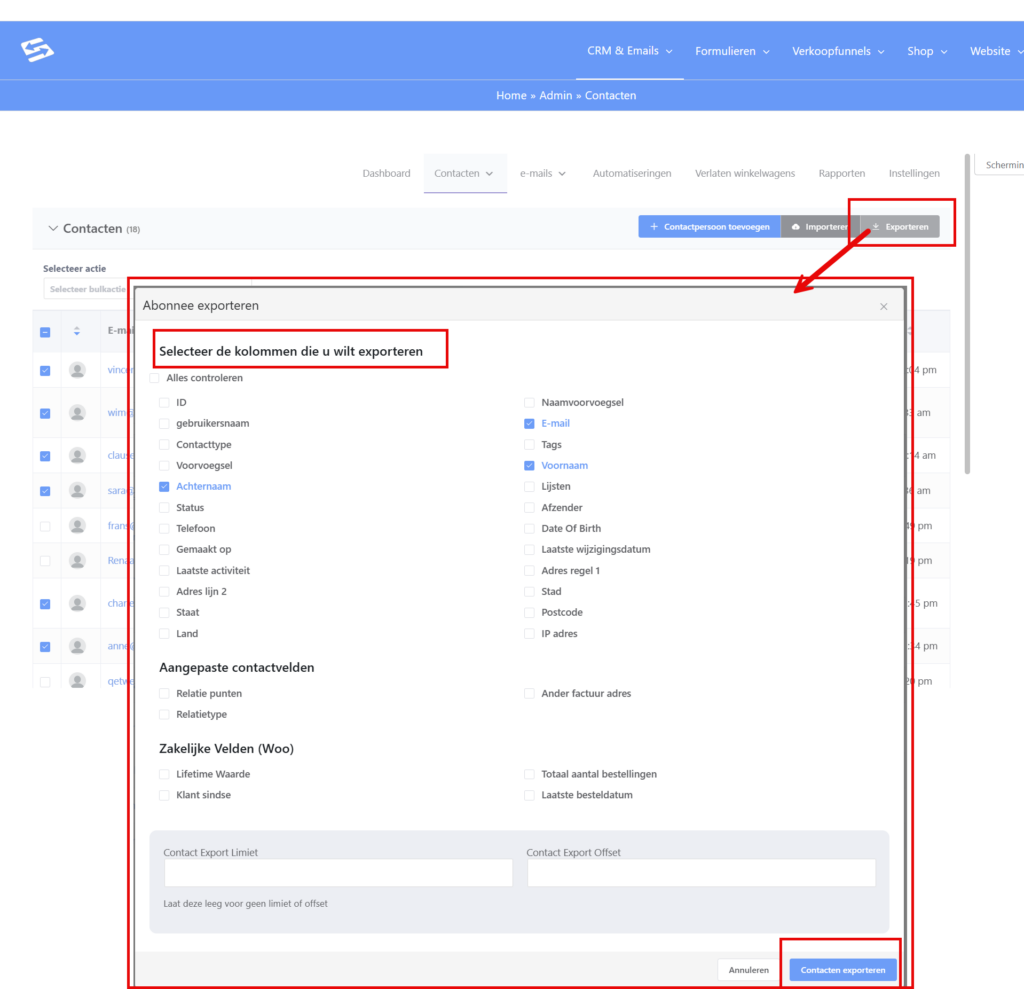Click the Contact Export Limiet field
1024x989 pixels.
(x=338, y=873)
